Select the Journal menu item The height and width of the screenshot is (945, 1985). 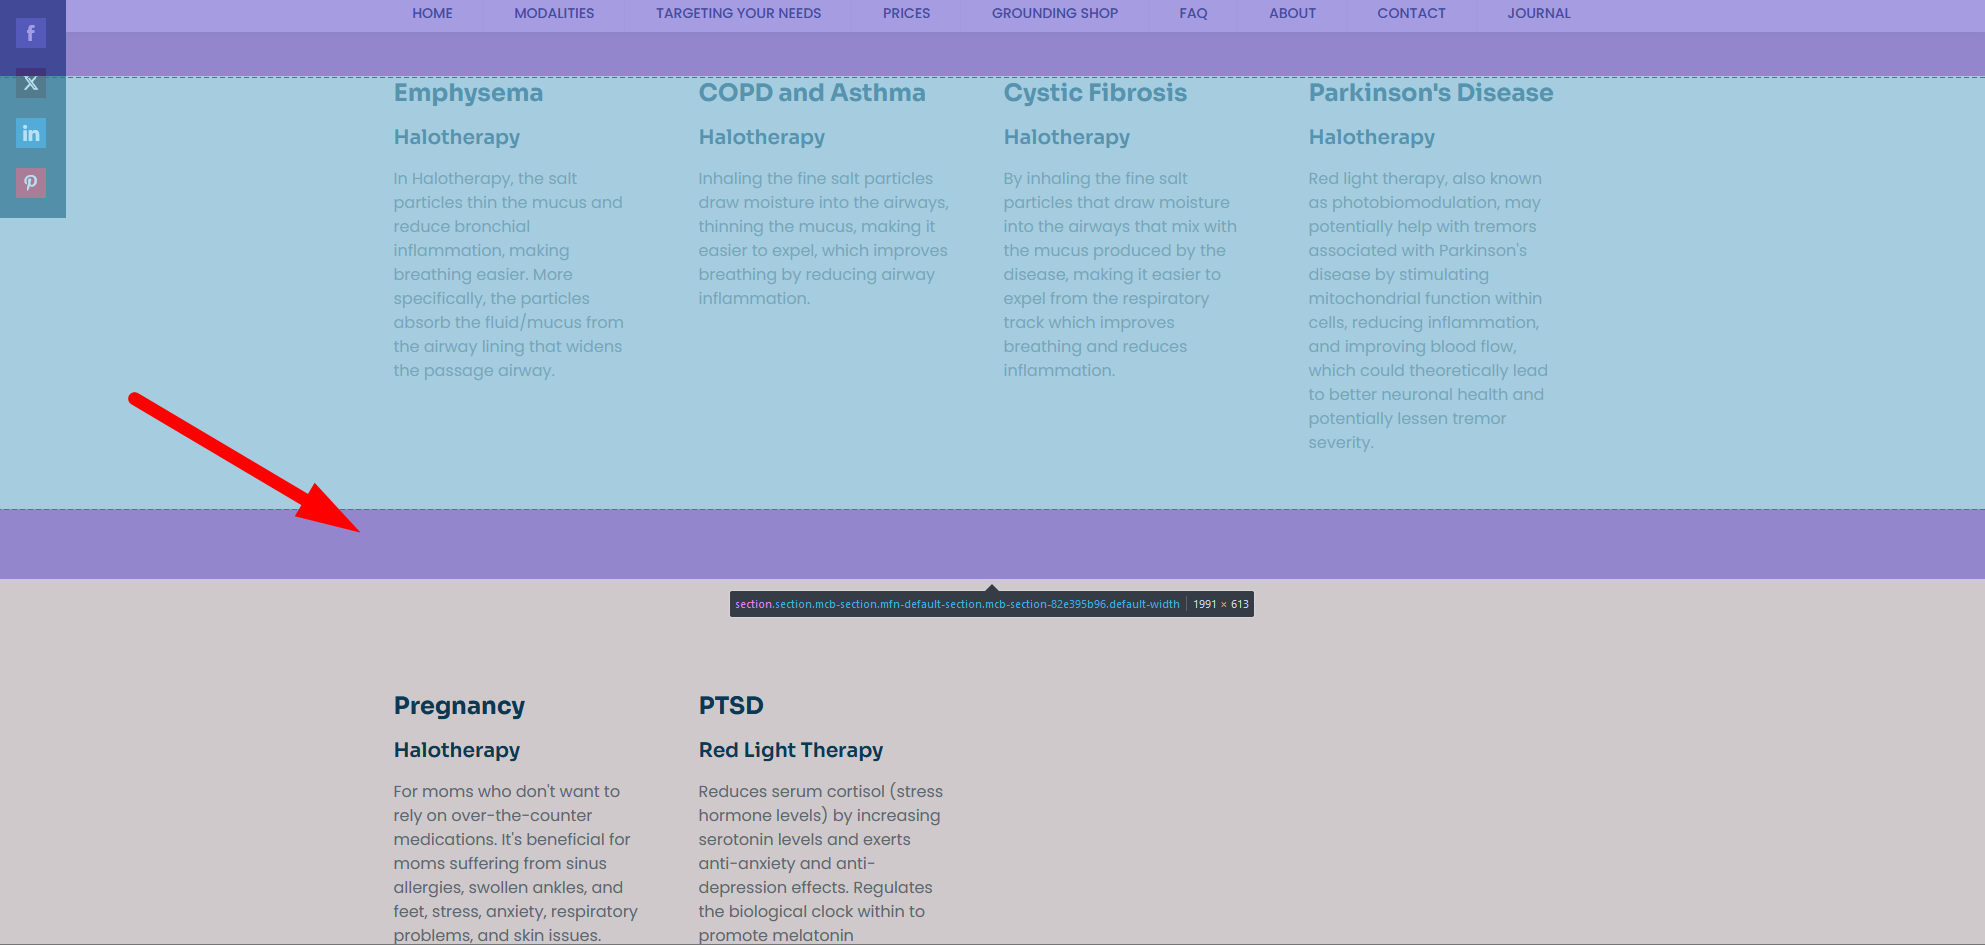click(1538, 13)
